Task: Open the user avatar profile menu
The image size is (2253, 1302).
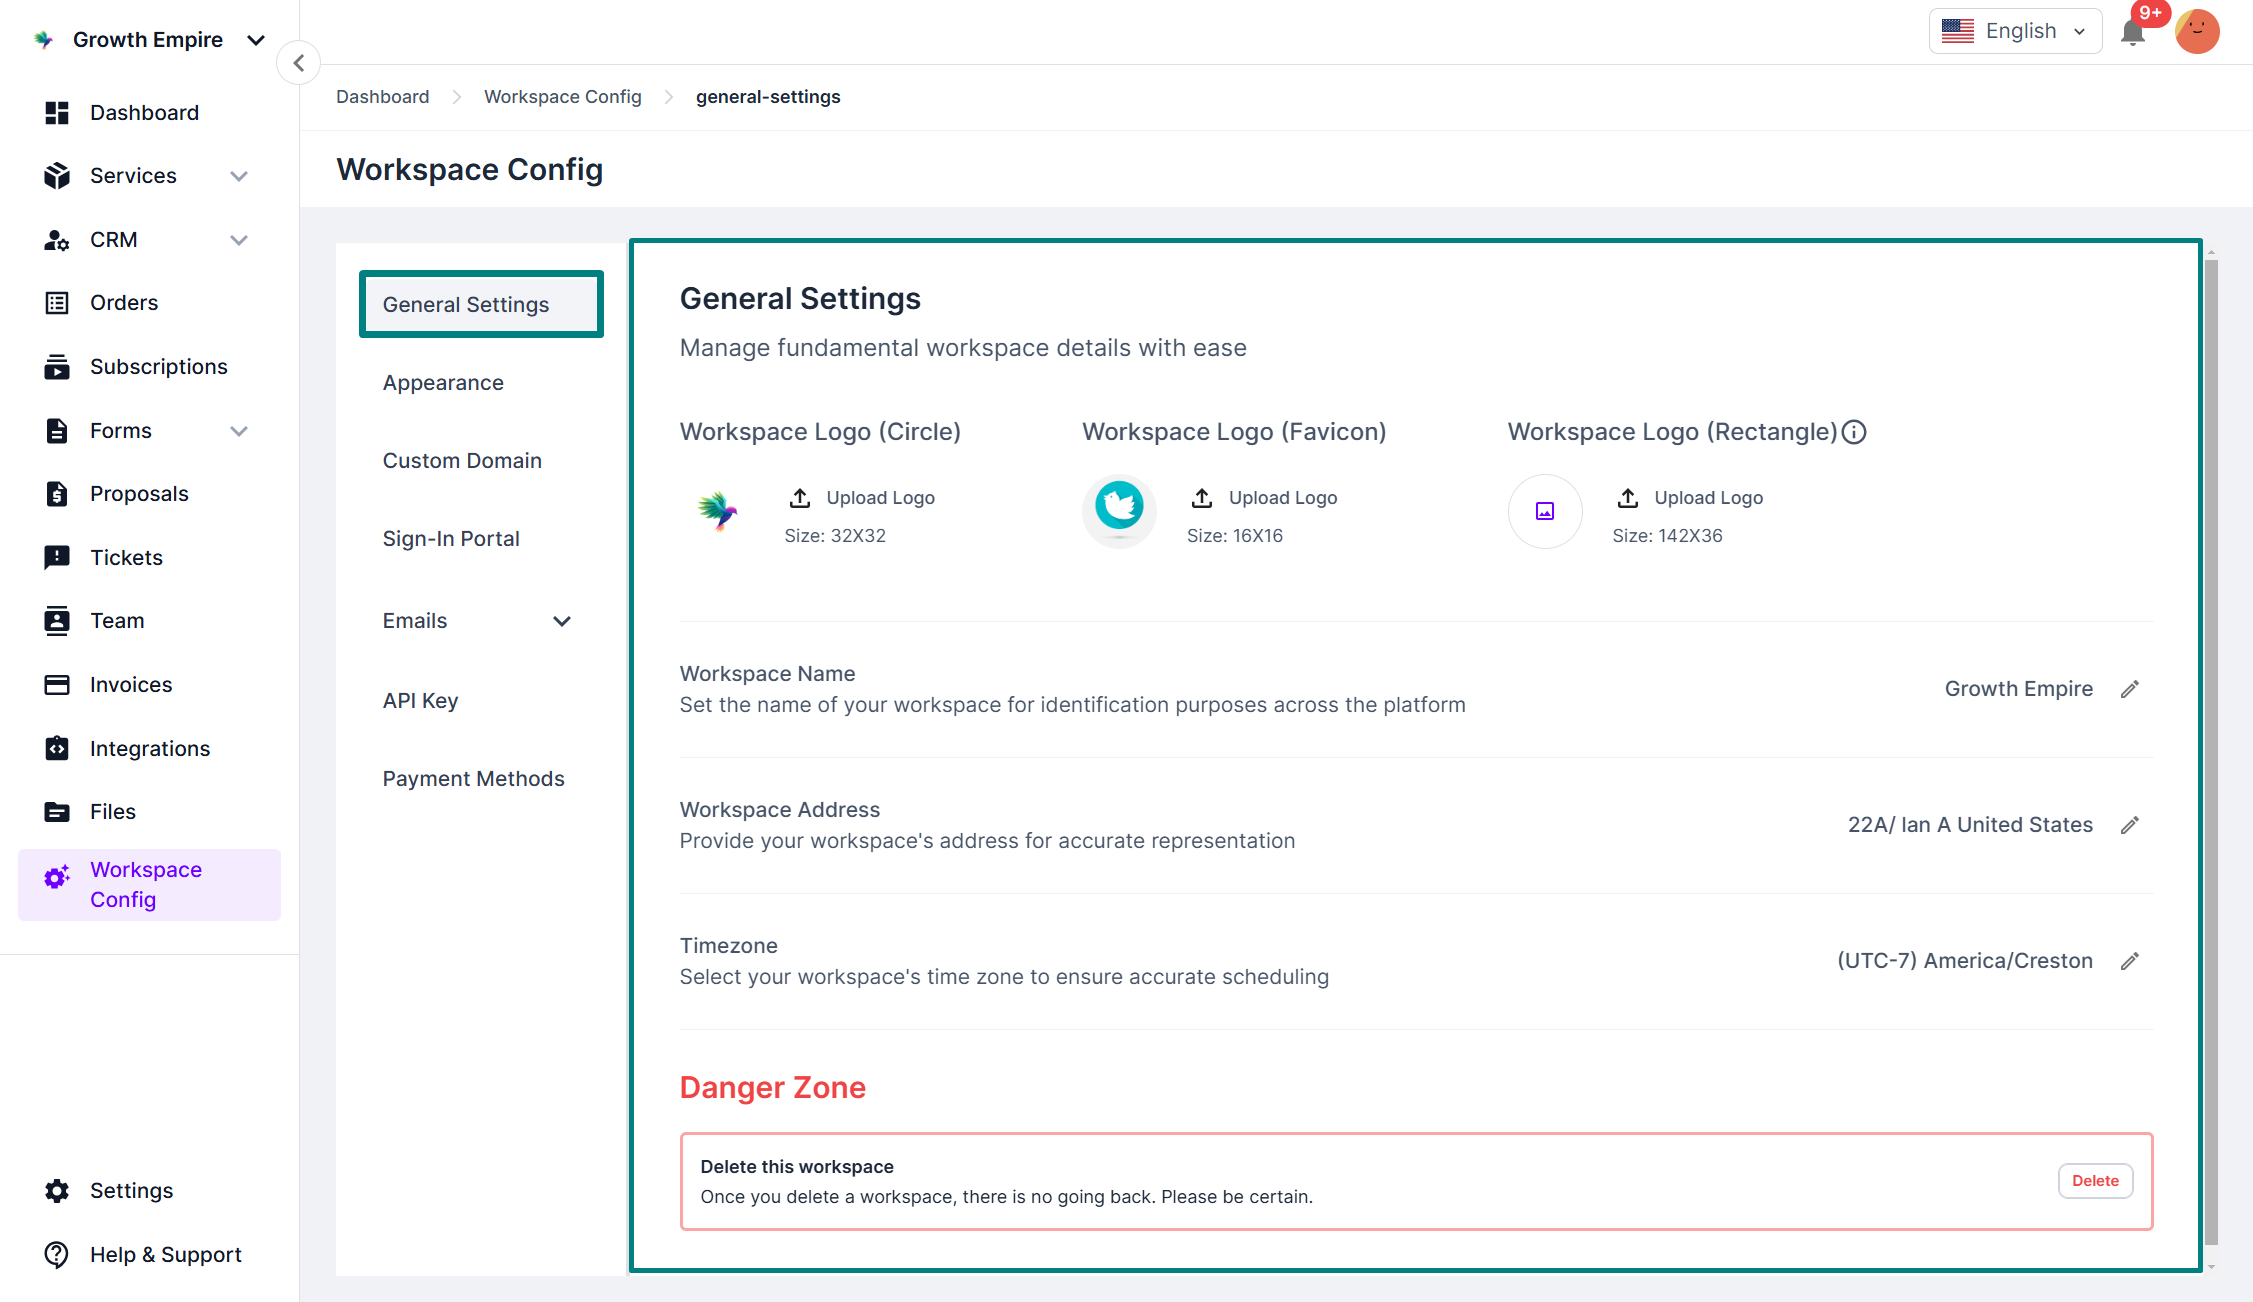Action: click(x=2196, y=32)
